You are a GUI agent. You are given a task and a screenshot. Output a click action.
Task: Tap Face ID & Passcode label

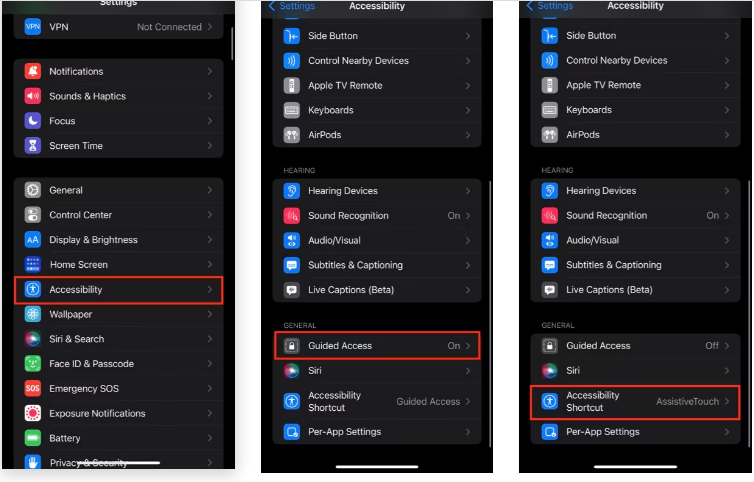point(91,364)
